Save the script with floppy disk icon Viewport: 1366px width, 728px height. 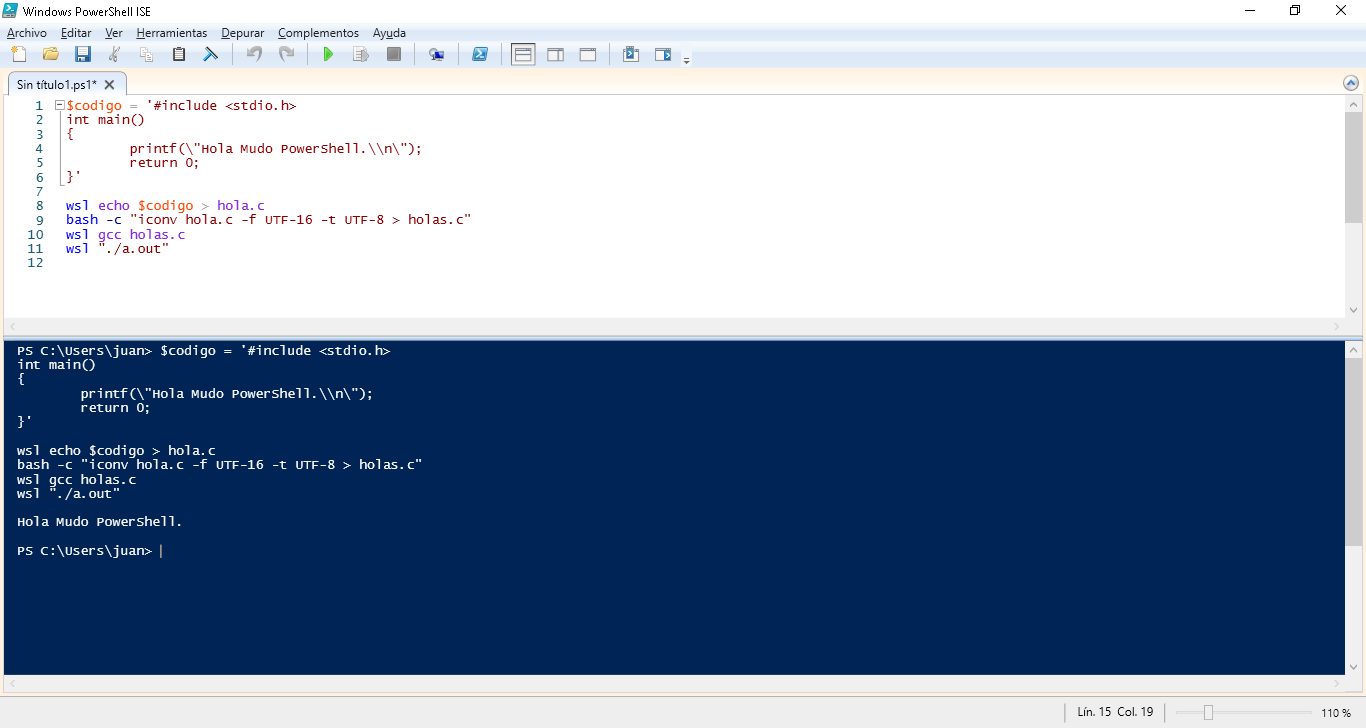82,54
